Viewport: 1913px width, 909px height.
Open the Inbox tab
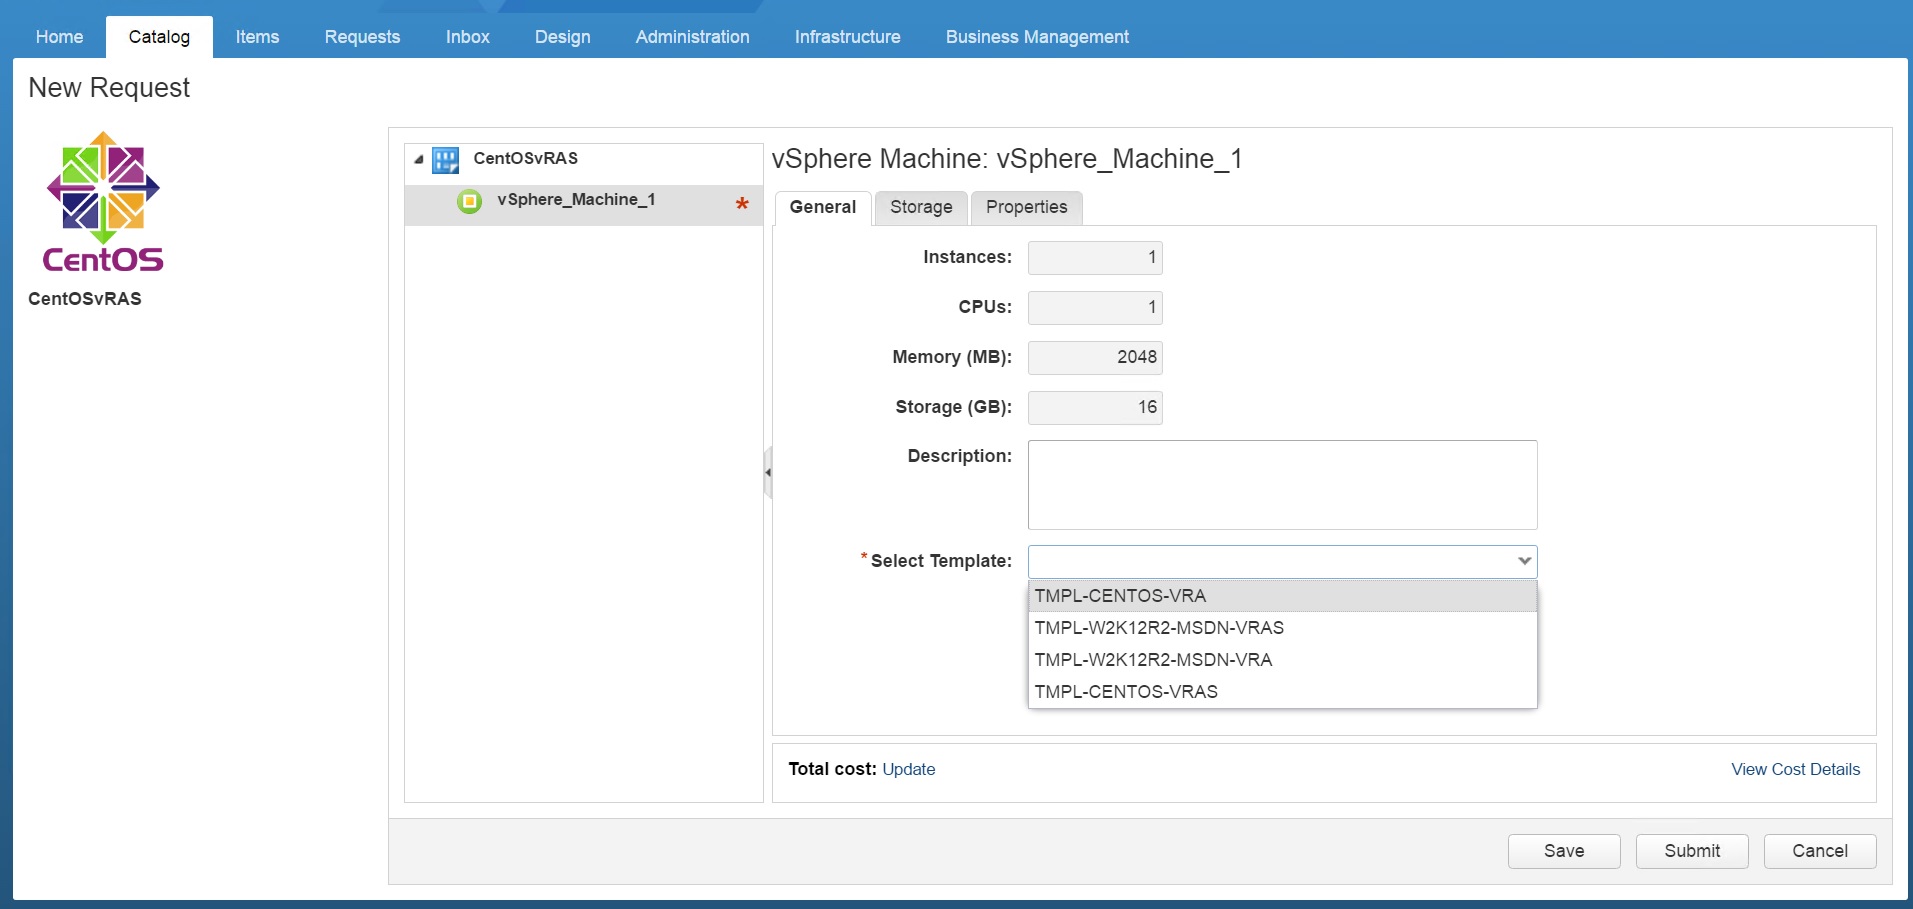point(467,37)
